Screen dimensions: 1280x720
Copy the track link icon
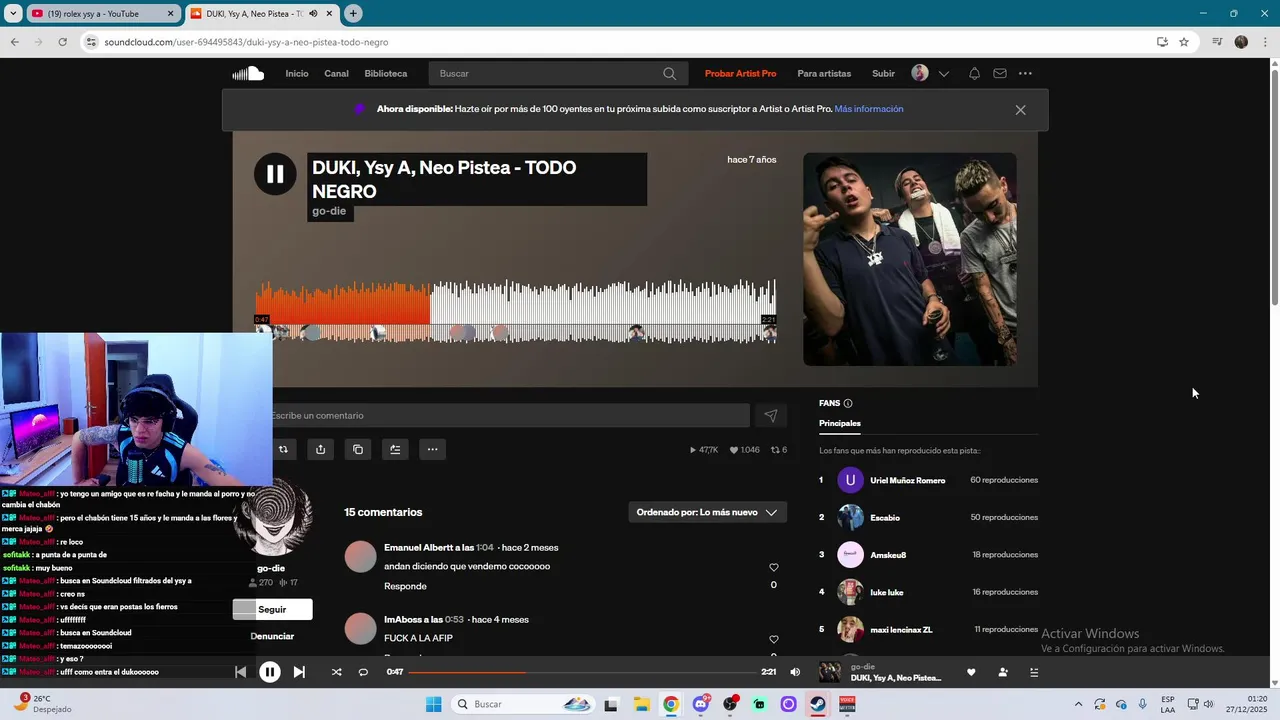tap(358, 450)
